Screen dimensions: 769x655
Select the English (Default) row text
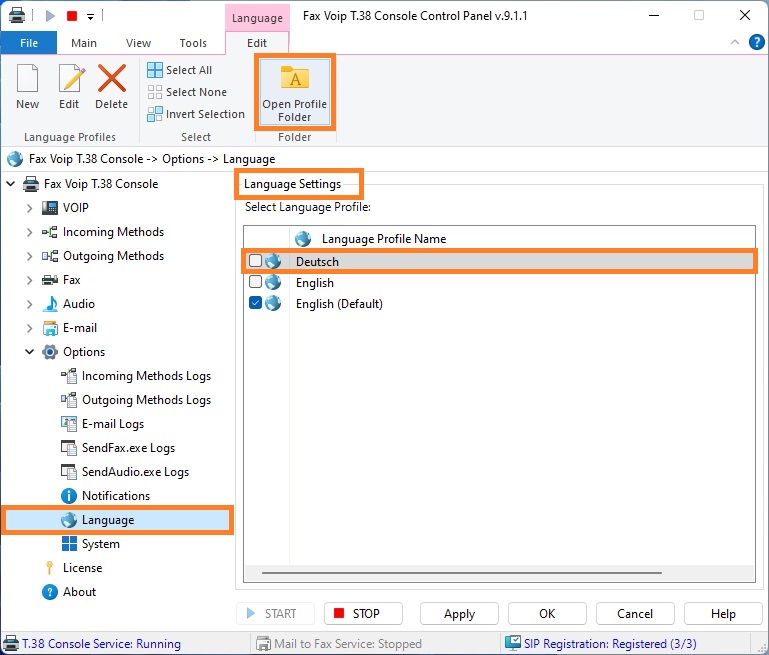coord(339,304)
